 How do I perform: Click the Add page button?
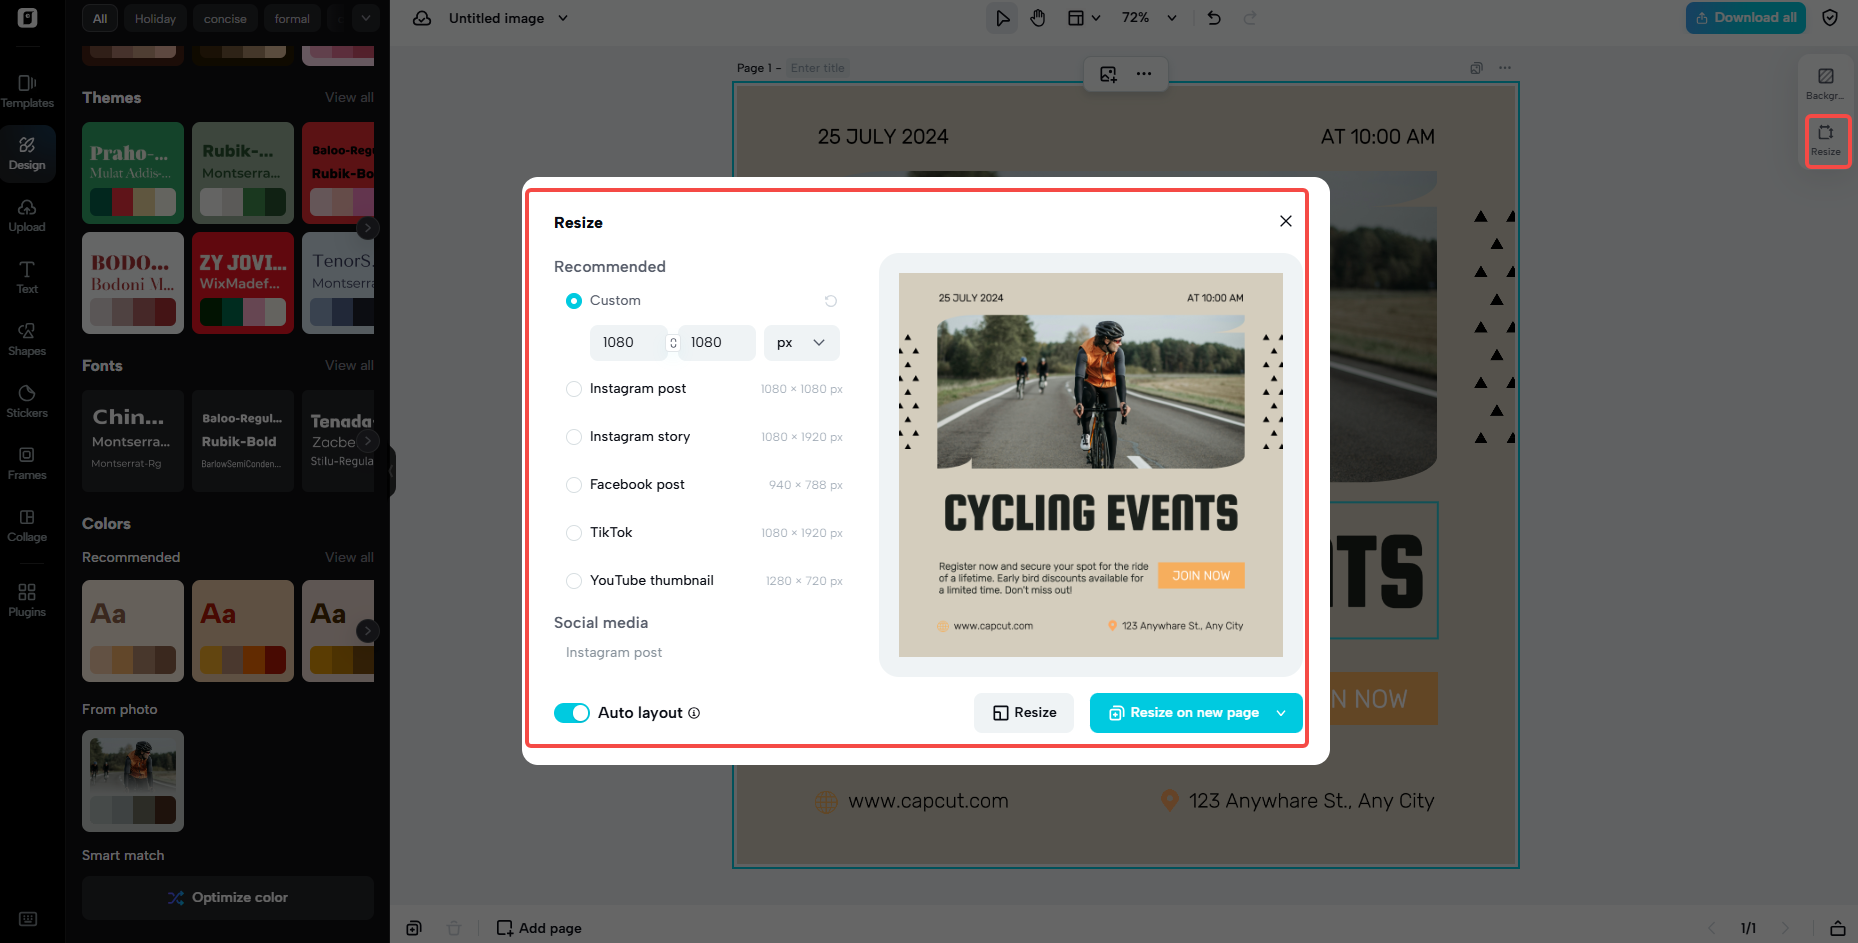click(x=539, y=928)
